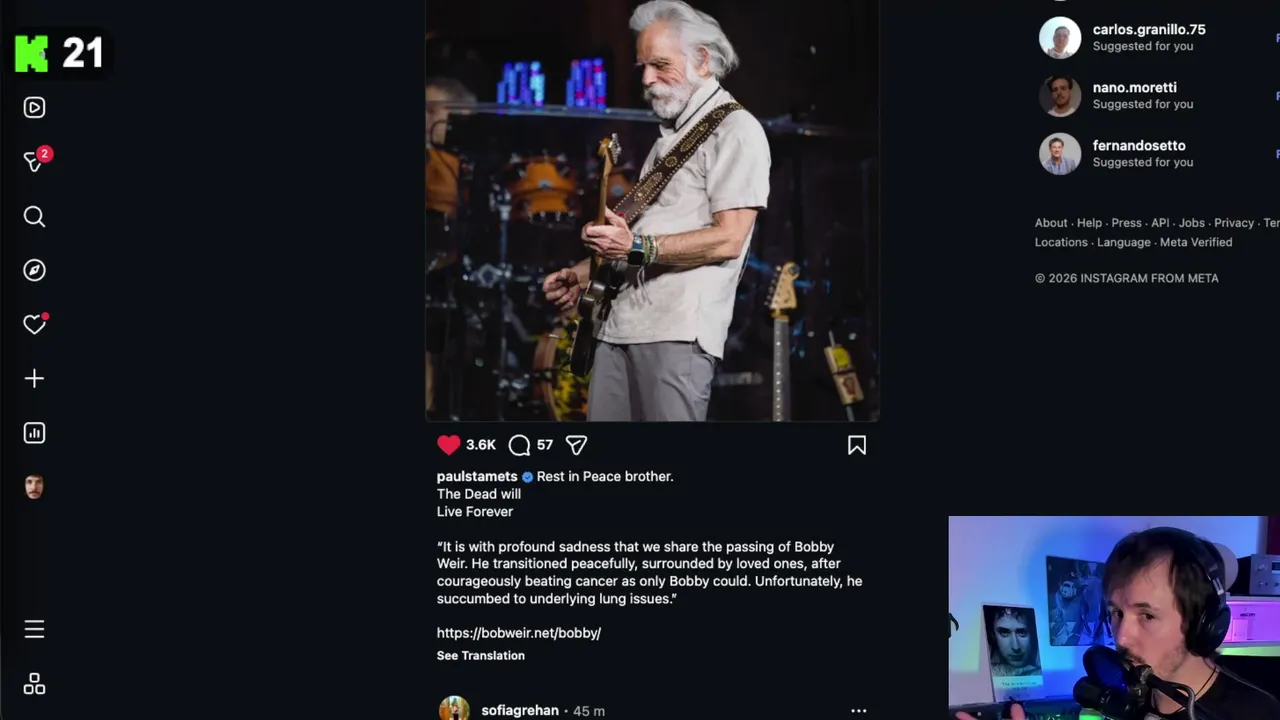1280x720 pixels.
Task: Share the paulstamets post
Action: (576, 445)
